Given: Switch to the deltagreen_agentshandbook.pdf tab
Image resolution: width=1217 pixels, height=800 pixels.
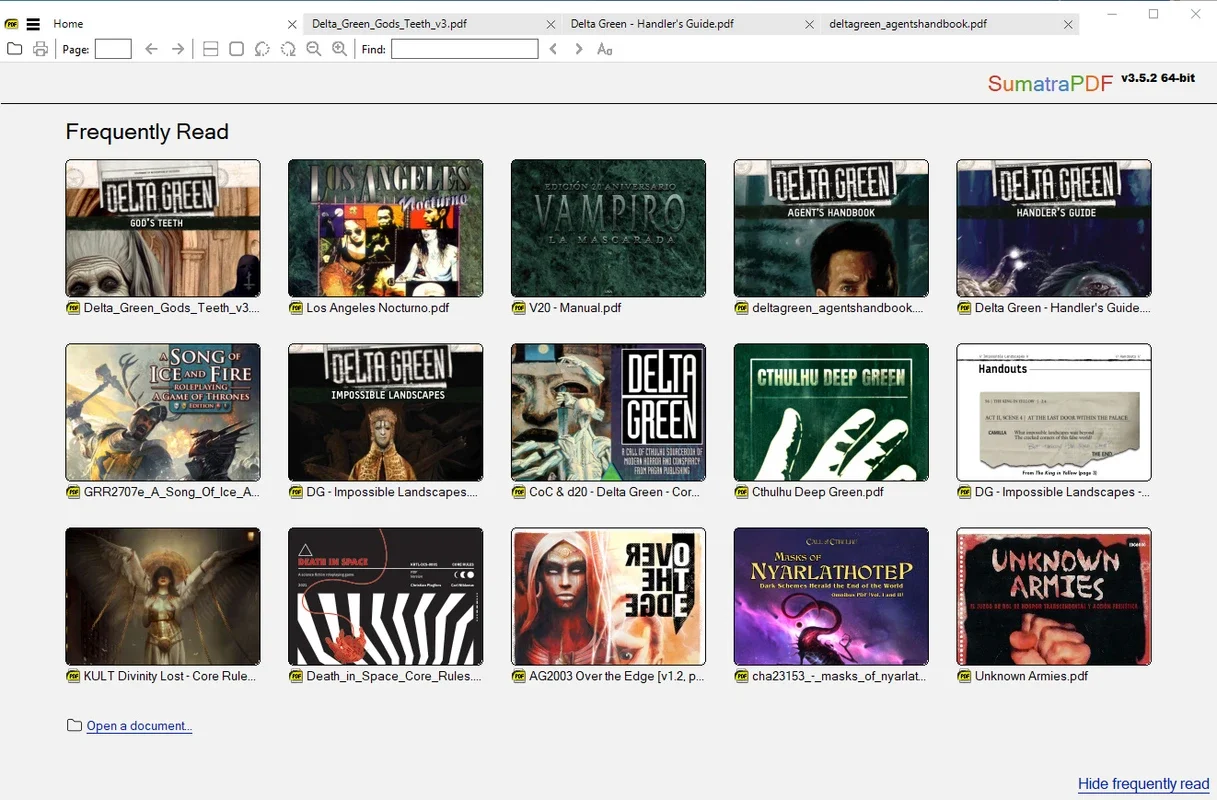Looking at the screenshot, I should tap(908, 24).
